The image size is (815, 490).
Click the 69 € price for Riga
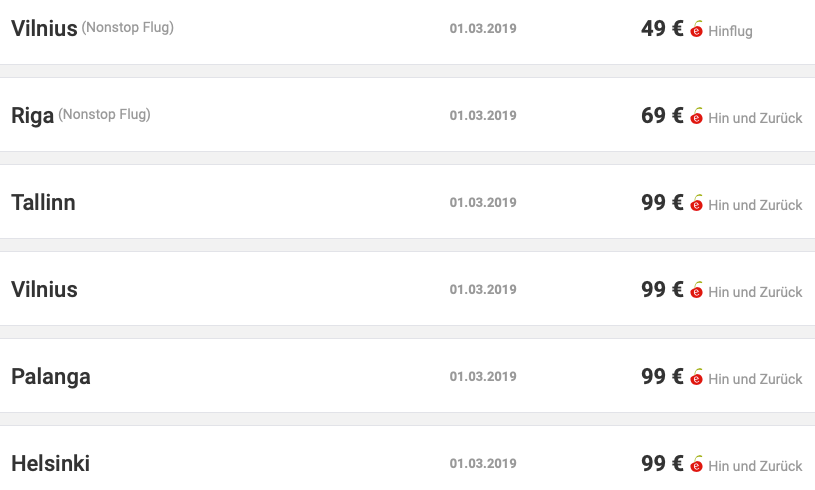[662, 115]
